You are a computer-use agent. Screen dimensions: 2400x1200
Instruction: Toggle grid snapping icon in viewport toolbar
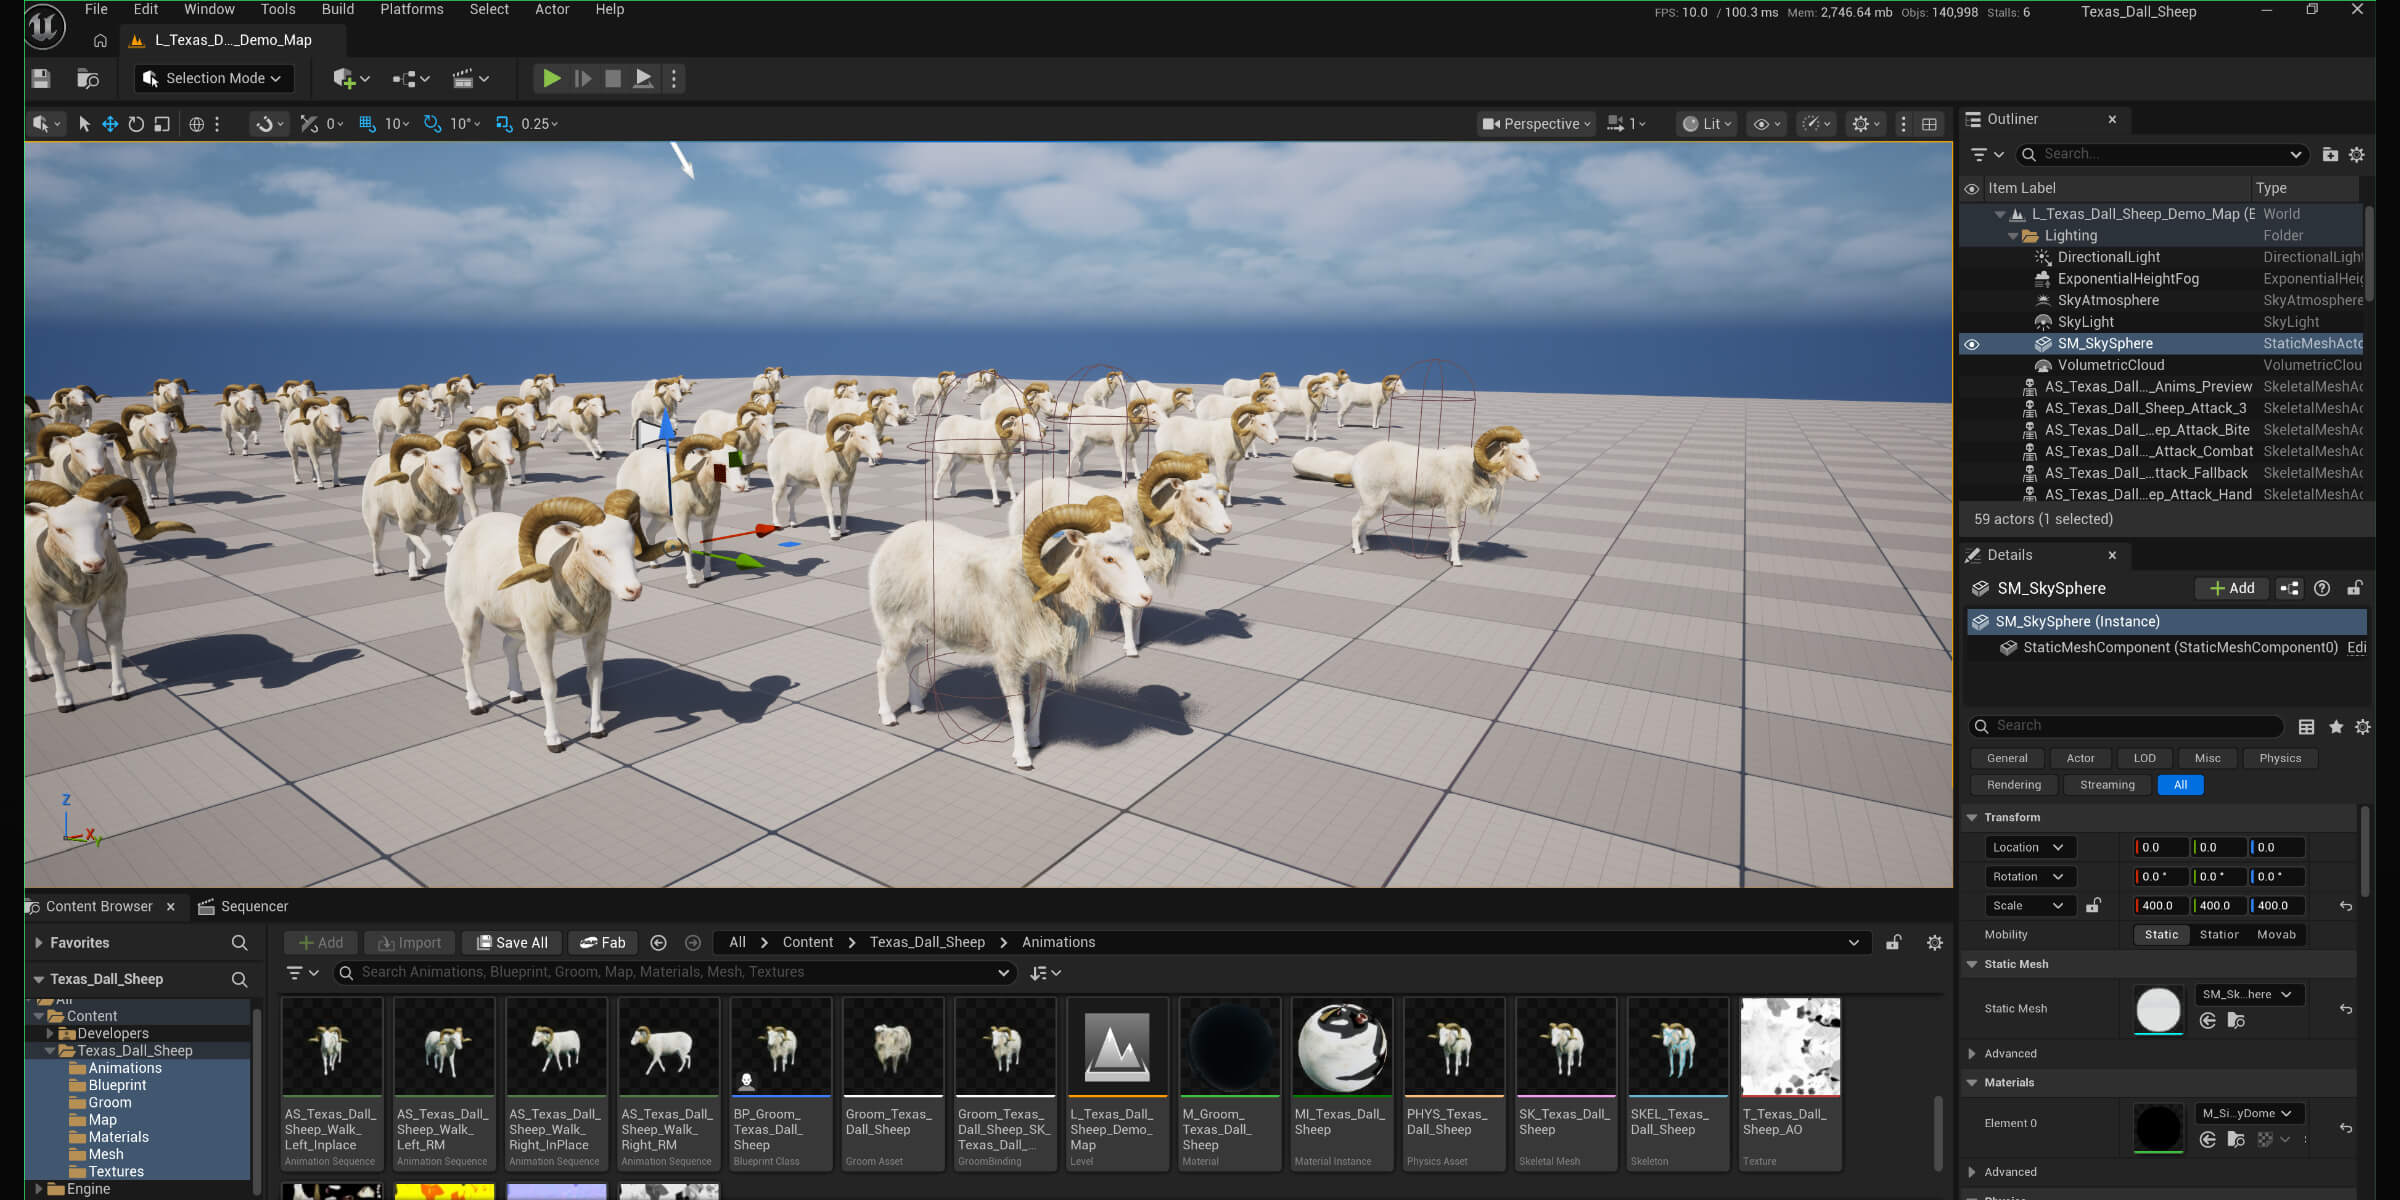(x=367, y=124)
